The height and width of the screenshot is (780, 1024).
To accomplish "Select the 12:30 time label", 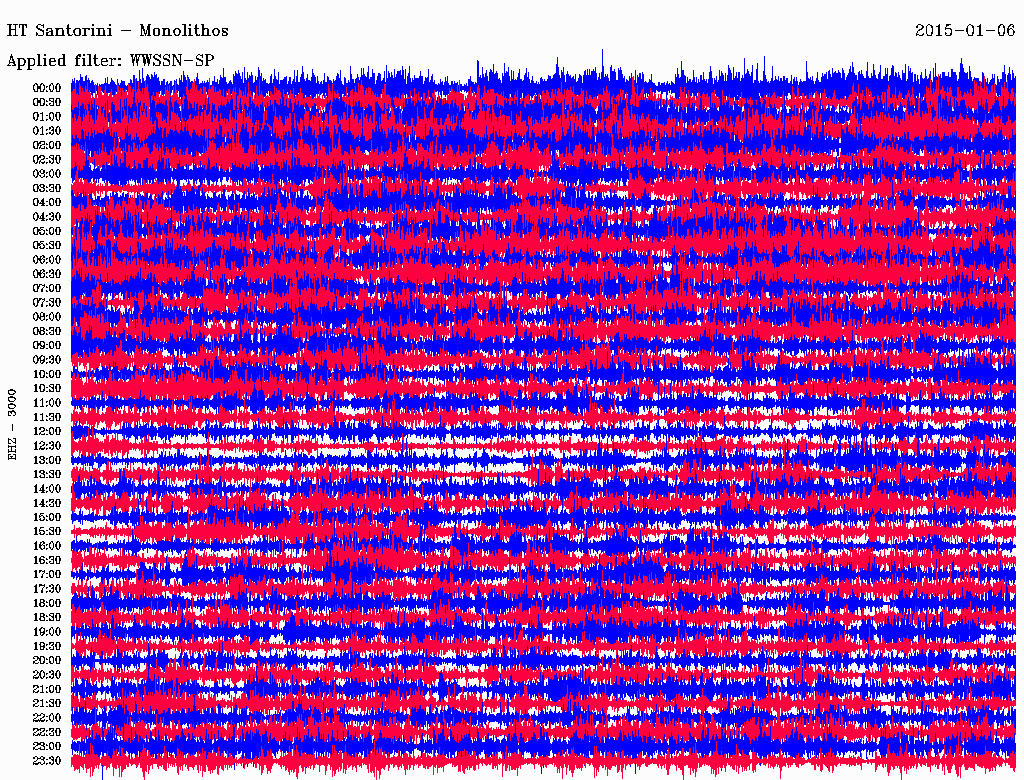I will pyautogui.click(x=47, y=446).
